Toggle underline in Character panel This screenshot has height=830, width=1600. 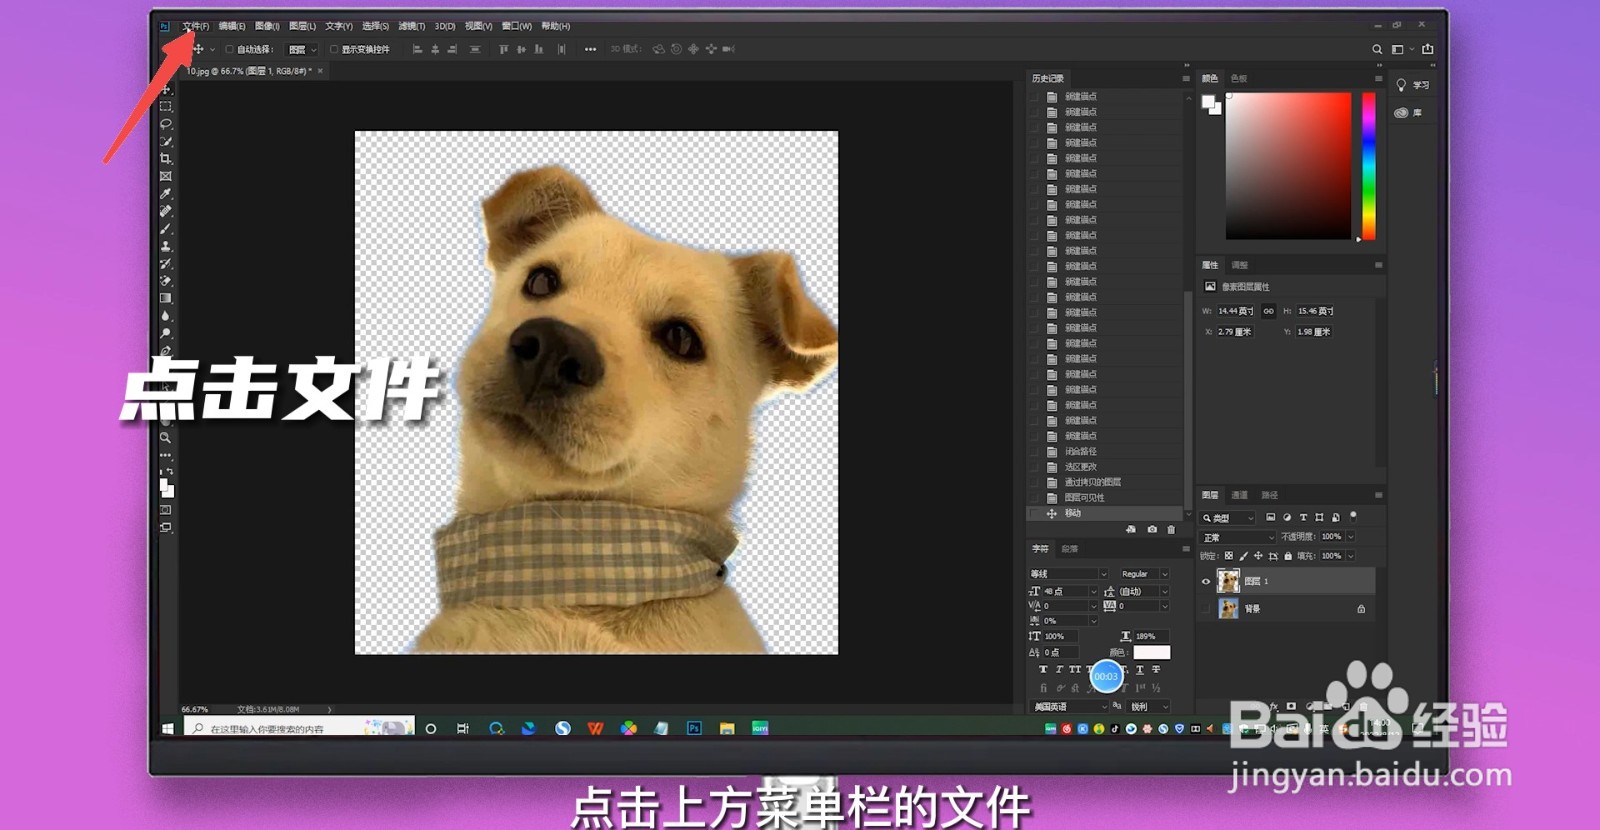point(1139,670)
